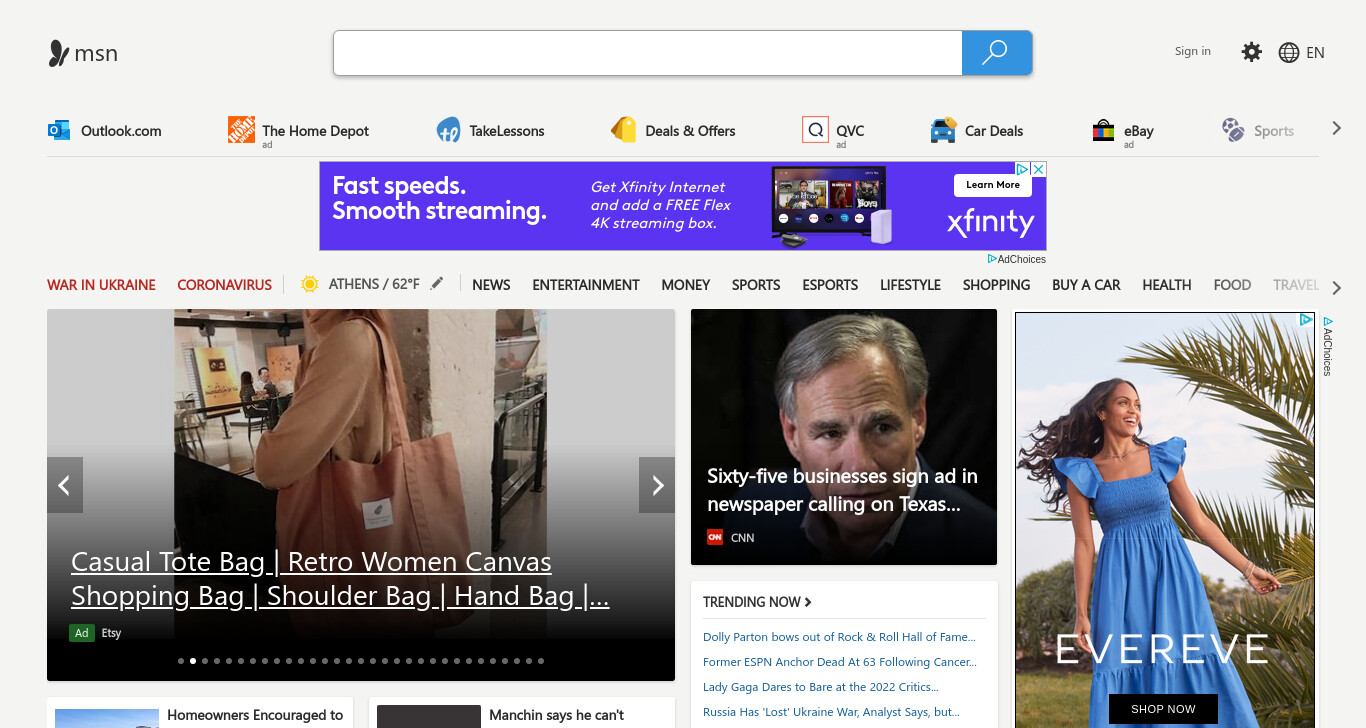The image size is (1366, 728).
Task: Open Dolly Parton trending story
Action: coord(839,637)
